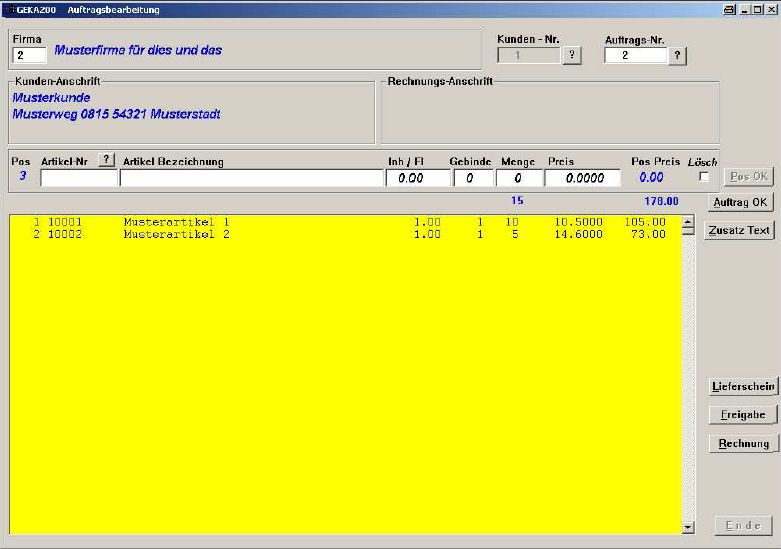Viewport: 781px width, 549px height.
Task: Click the list scrollbar up arrow
Action: click(x=688, y=222)
